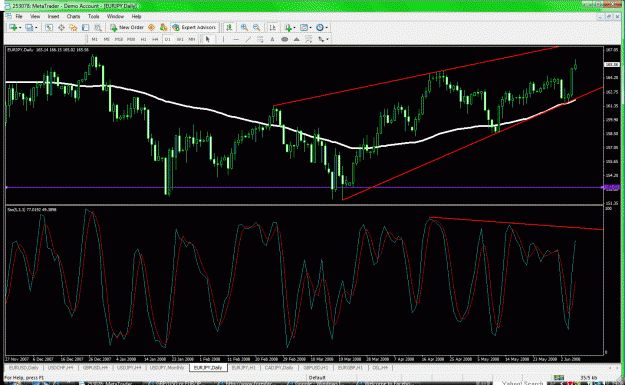Switch timeframe to H4

tap(155, 39)
